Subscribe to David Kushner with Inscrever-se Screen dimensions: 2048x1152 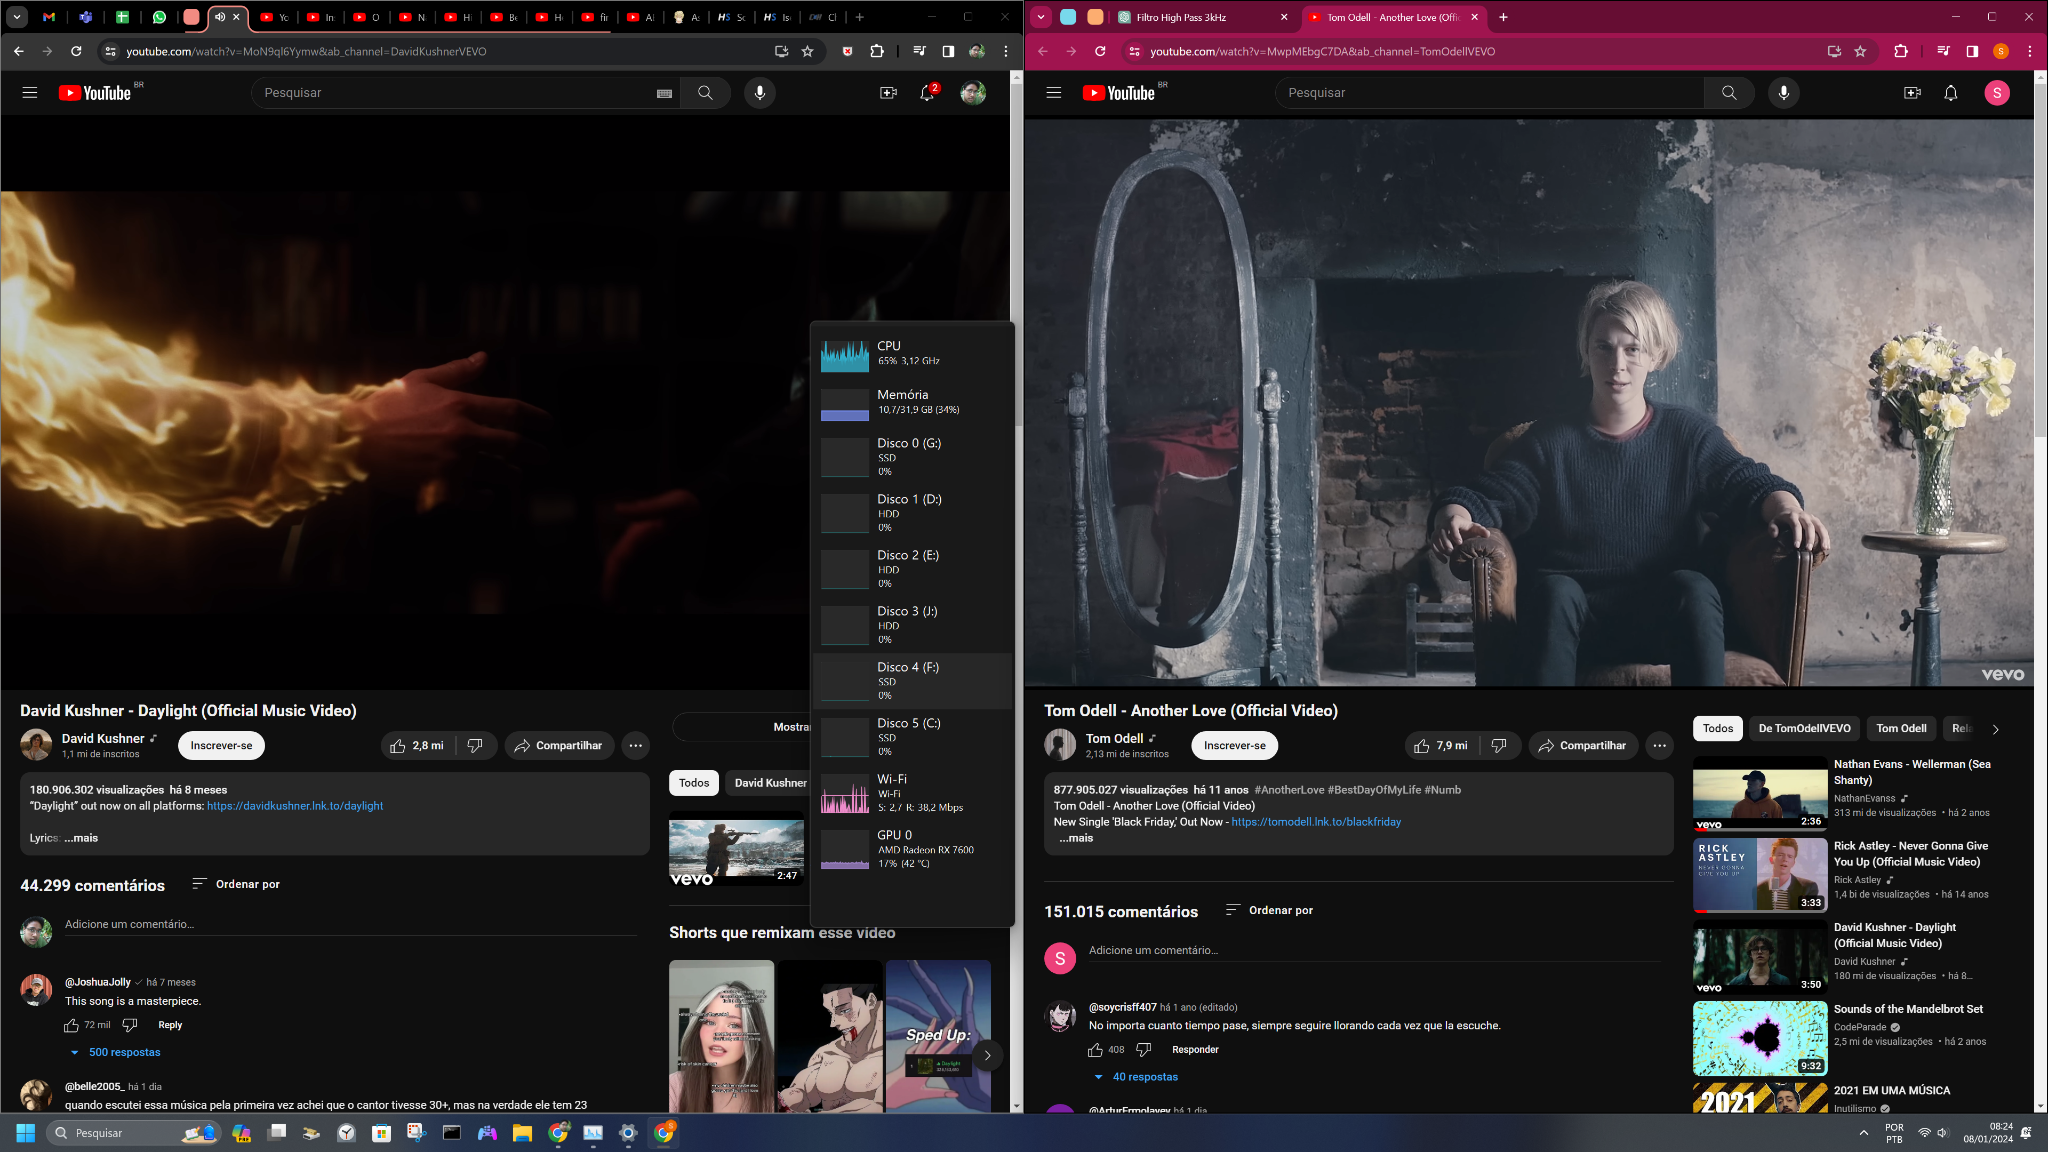221,746
